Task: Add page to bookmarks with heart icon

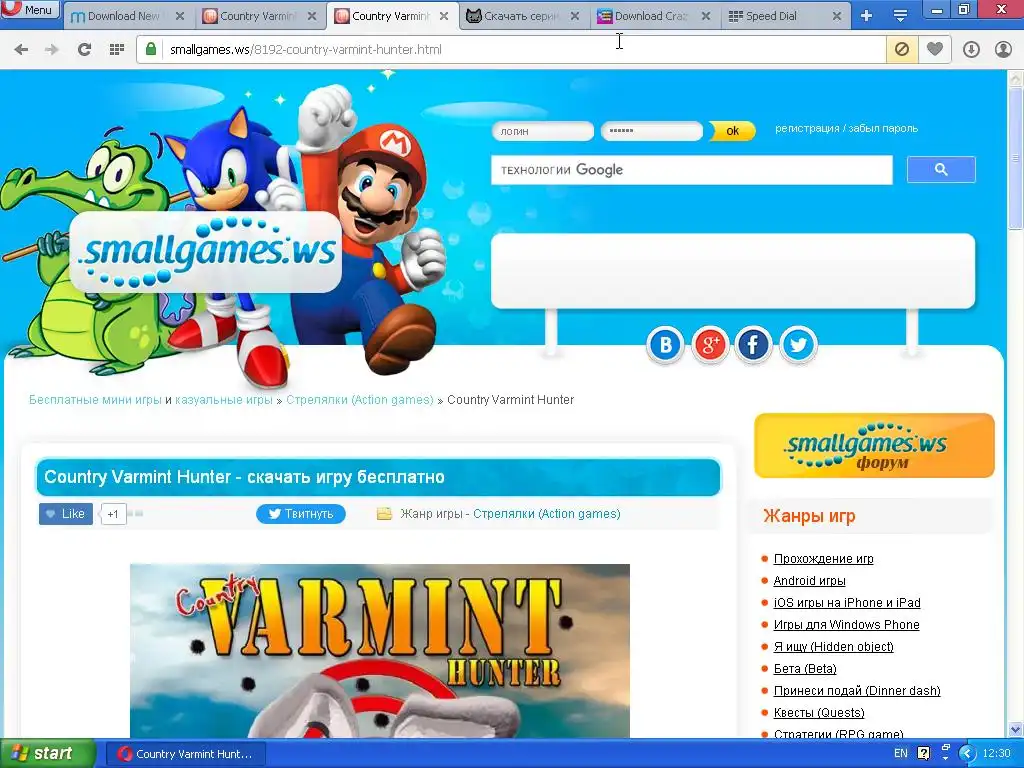Action: [935, 49]
